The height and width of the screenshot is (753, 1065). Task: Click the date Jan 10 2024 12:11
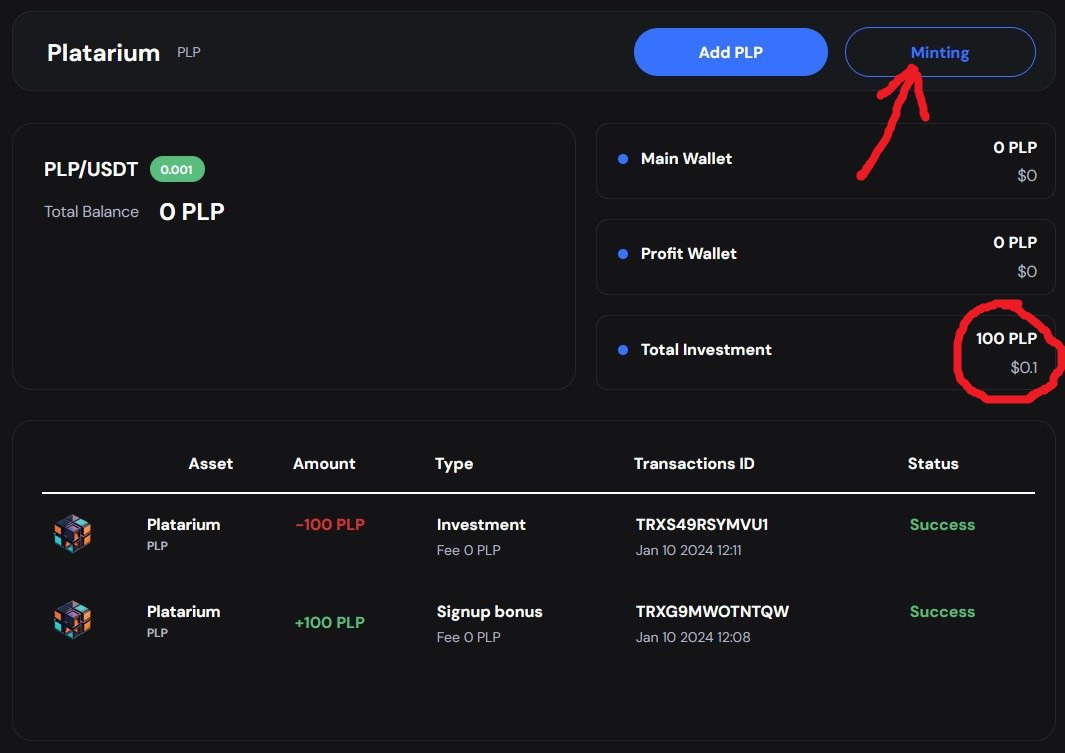688,550
